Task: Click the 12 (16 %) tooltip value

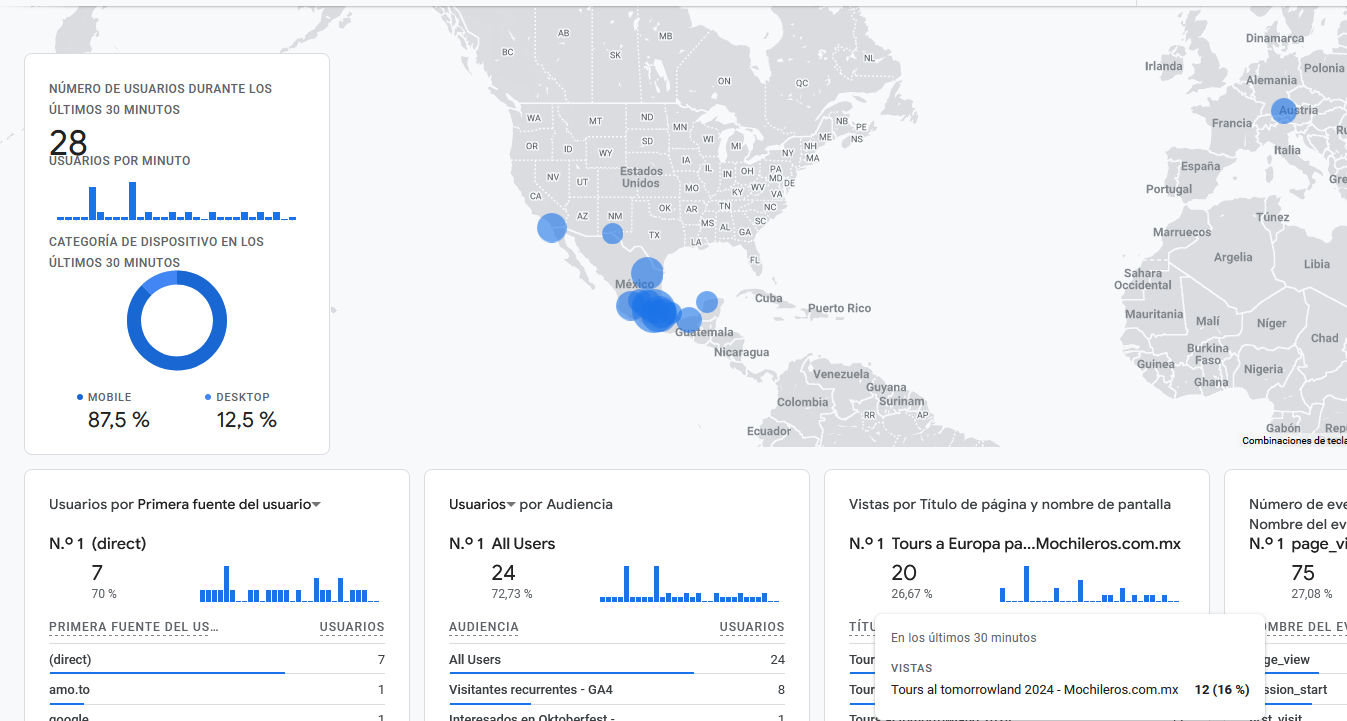Action: coord(1222,690)
